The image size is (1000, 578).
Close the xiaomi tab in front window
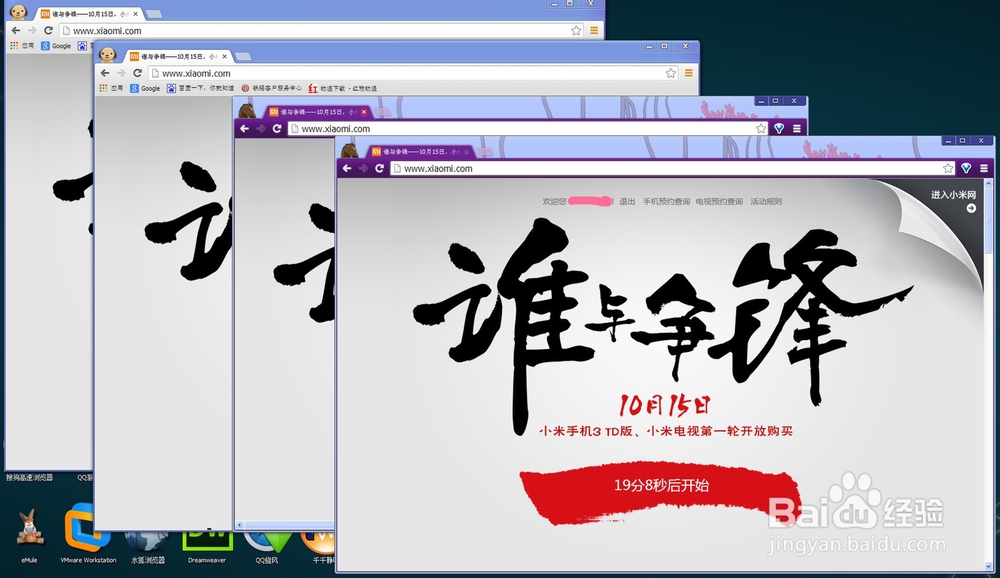pos(466,152)
